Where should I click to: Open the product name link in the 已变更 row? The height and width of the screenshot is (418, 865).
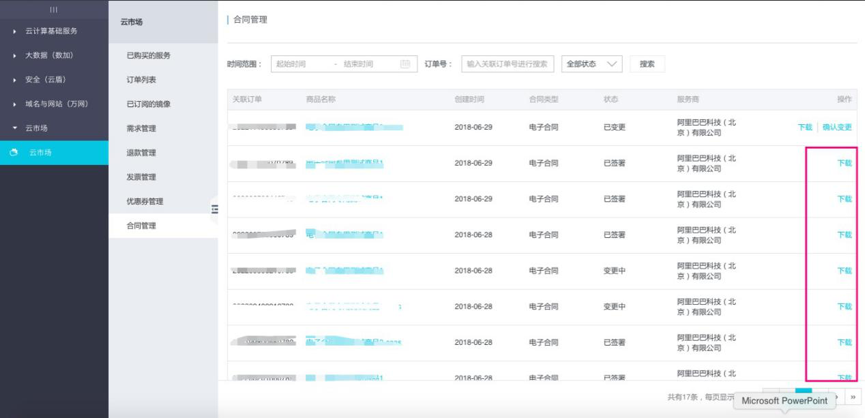pyautogui.click(x=354, y=127)
